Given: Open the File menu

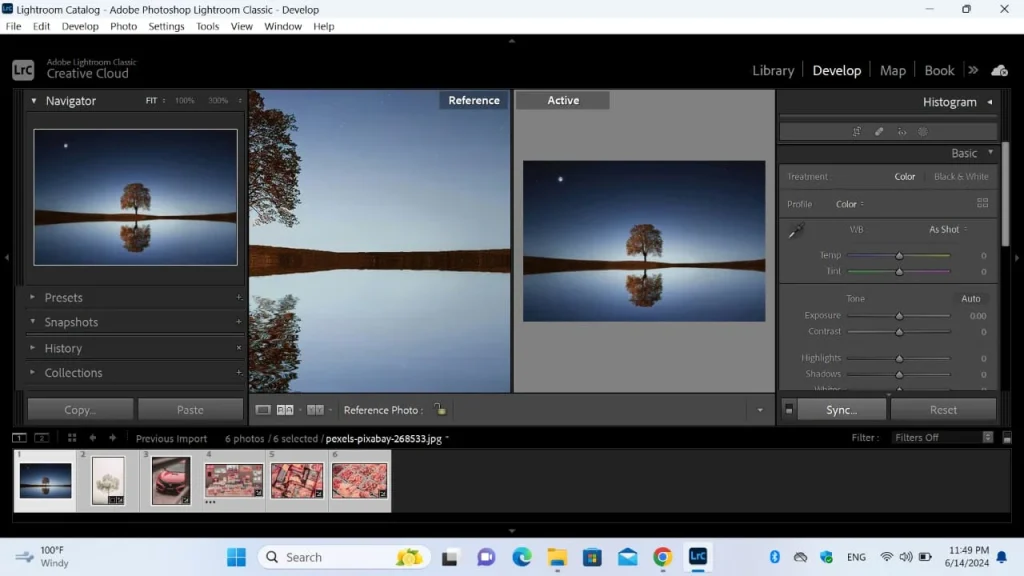Looking at the screenshot, I should pos(13,26).
